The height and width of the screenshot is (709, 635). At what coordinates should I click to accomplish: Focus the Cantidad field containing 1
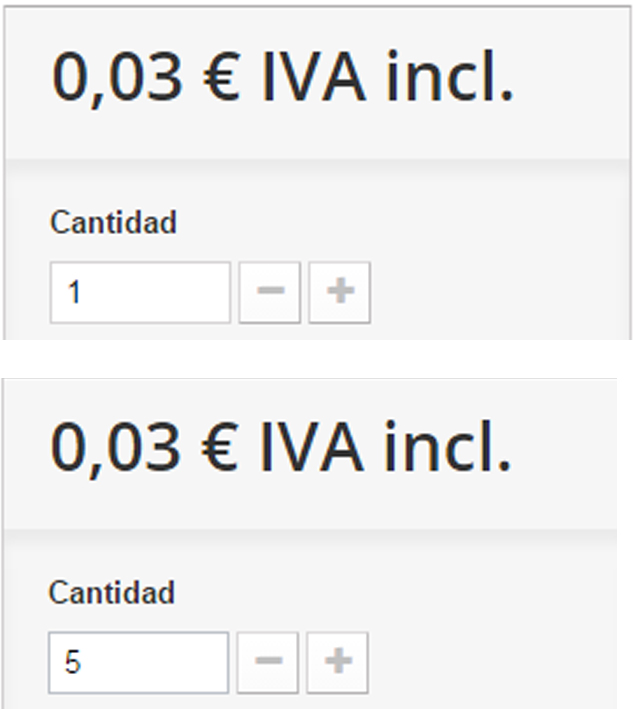[140, 292]
